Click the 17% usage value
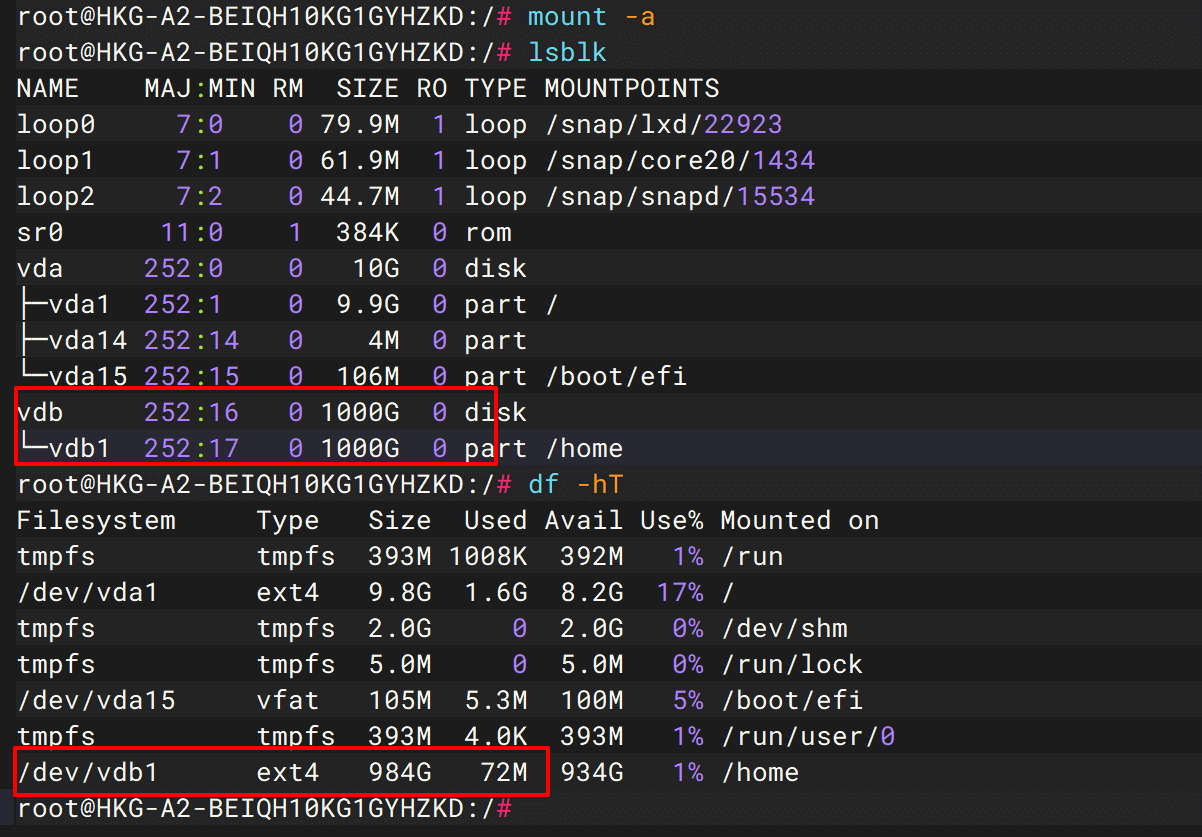 tap(680, 593)
